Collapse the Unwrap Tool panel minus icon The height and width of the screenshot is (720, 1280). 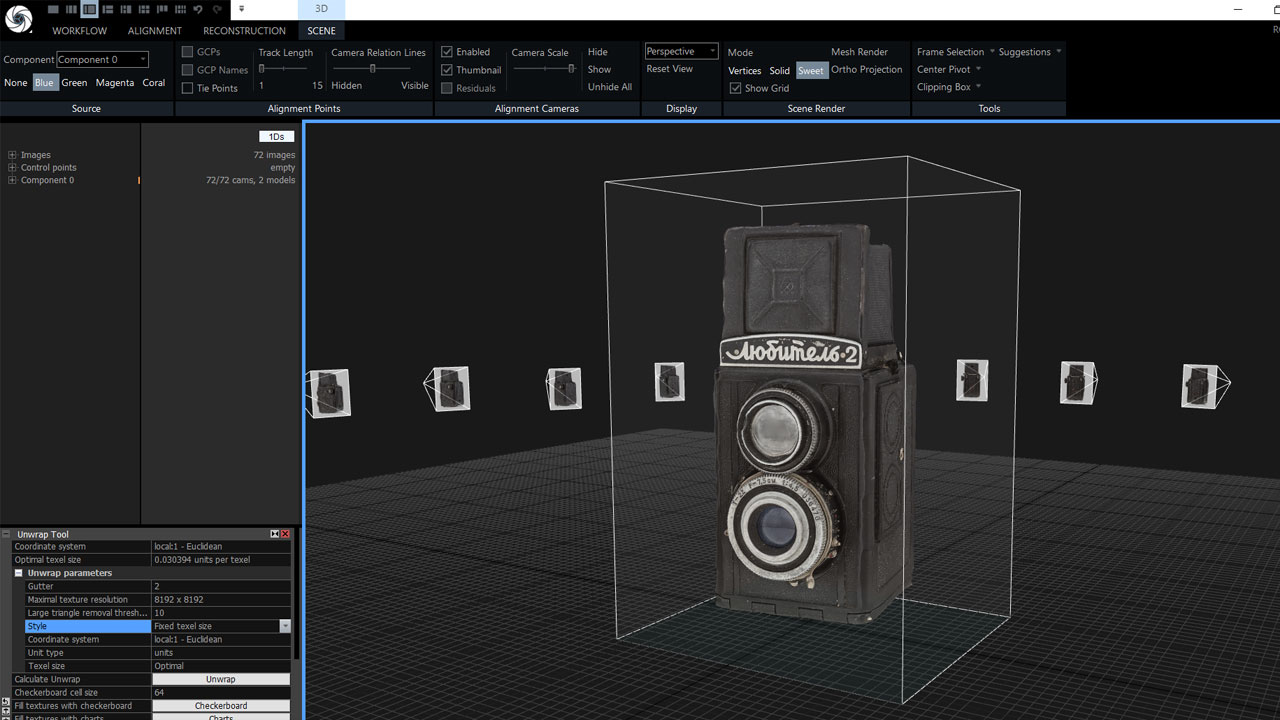click(7, 534)
